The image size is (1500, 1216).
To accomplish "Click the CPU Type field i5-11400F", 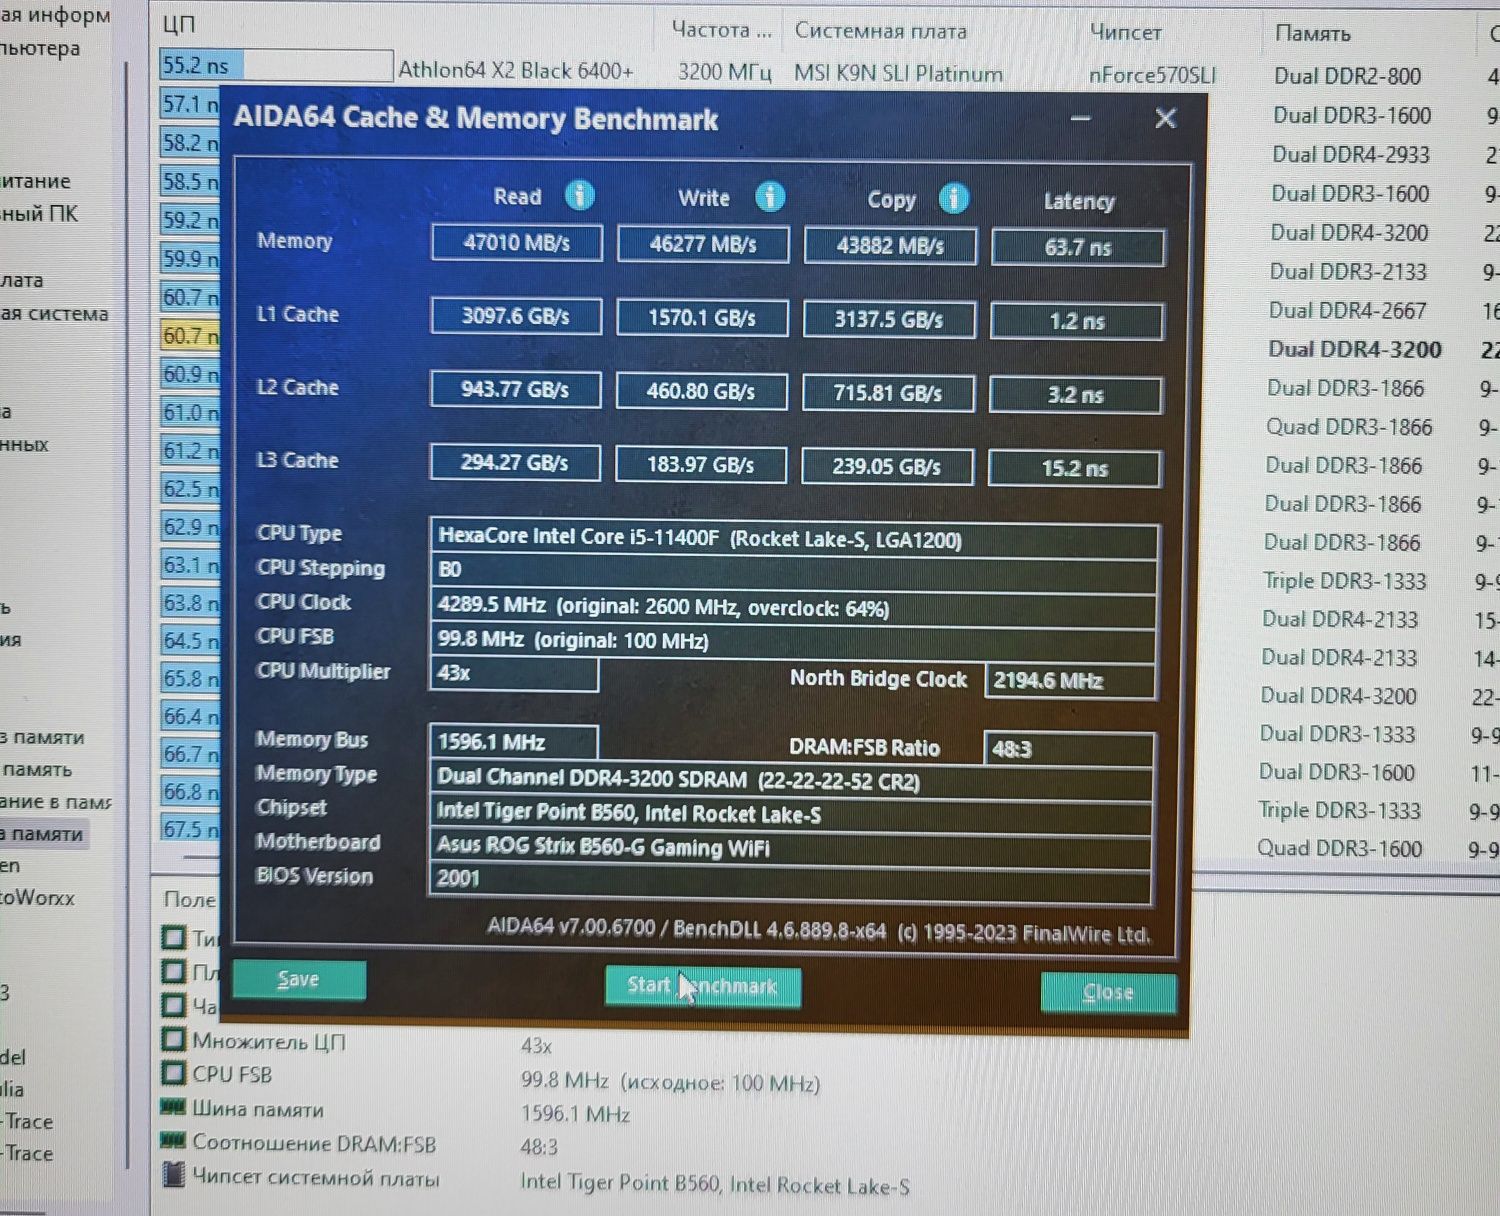I will tap(794, 538).
